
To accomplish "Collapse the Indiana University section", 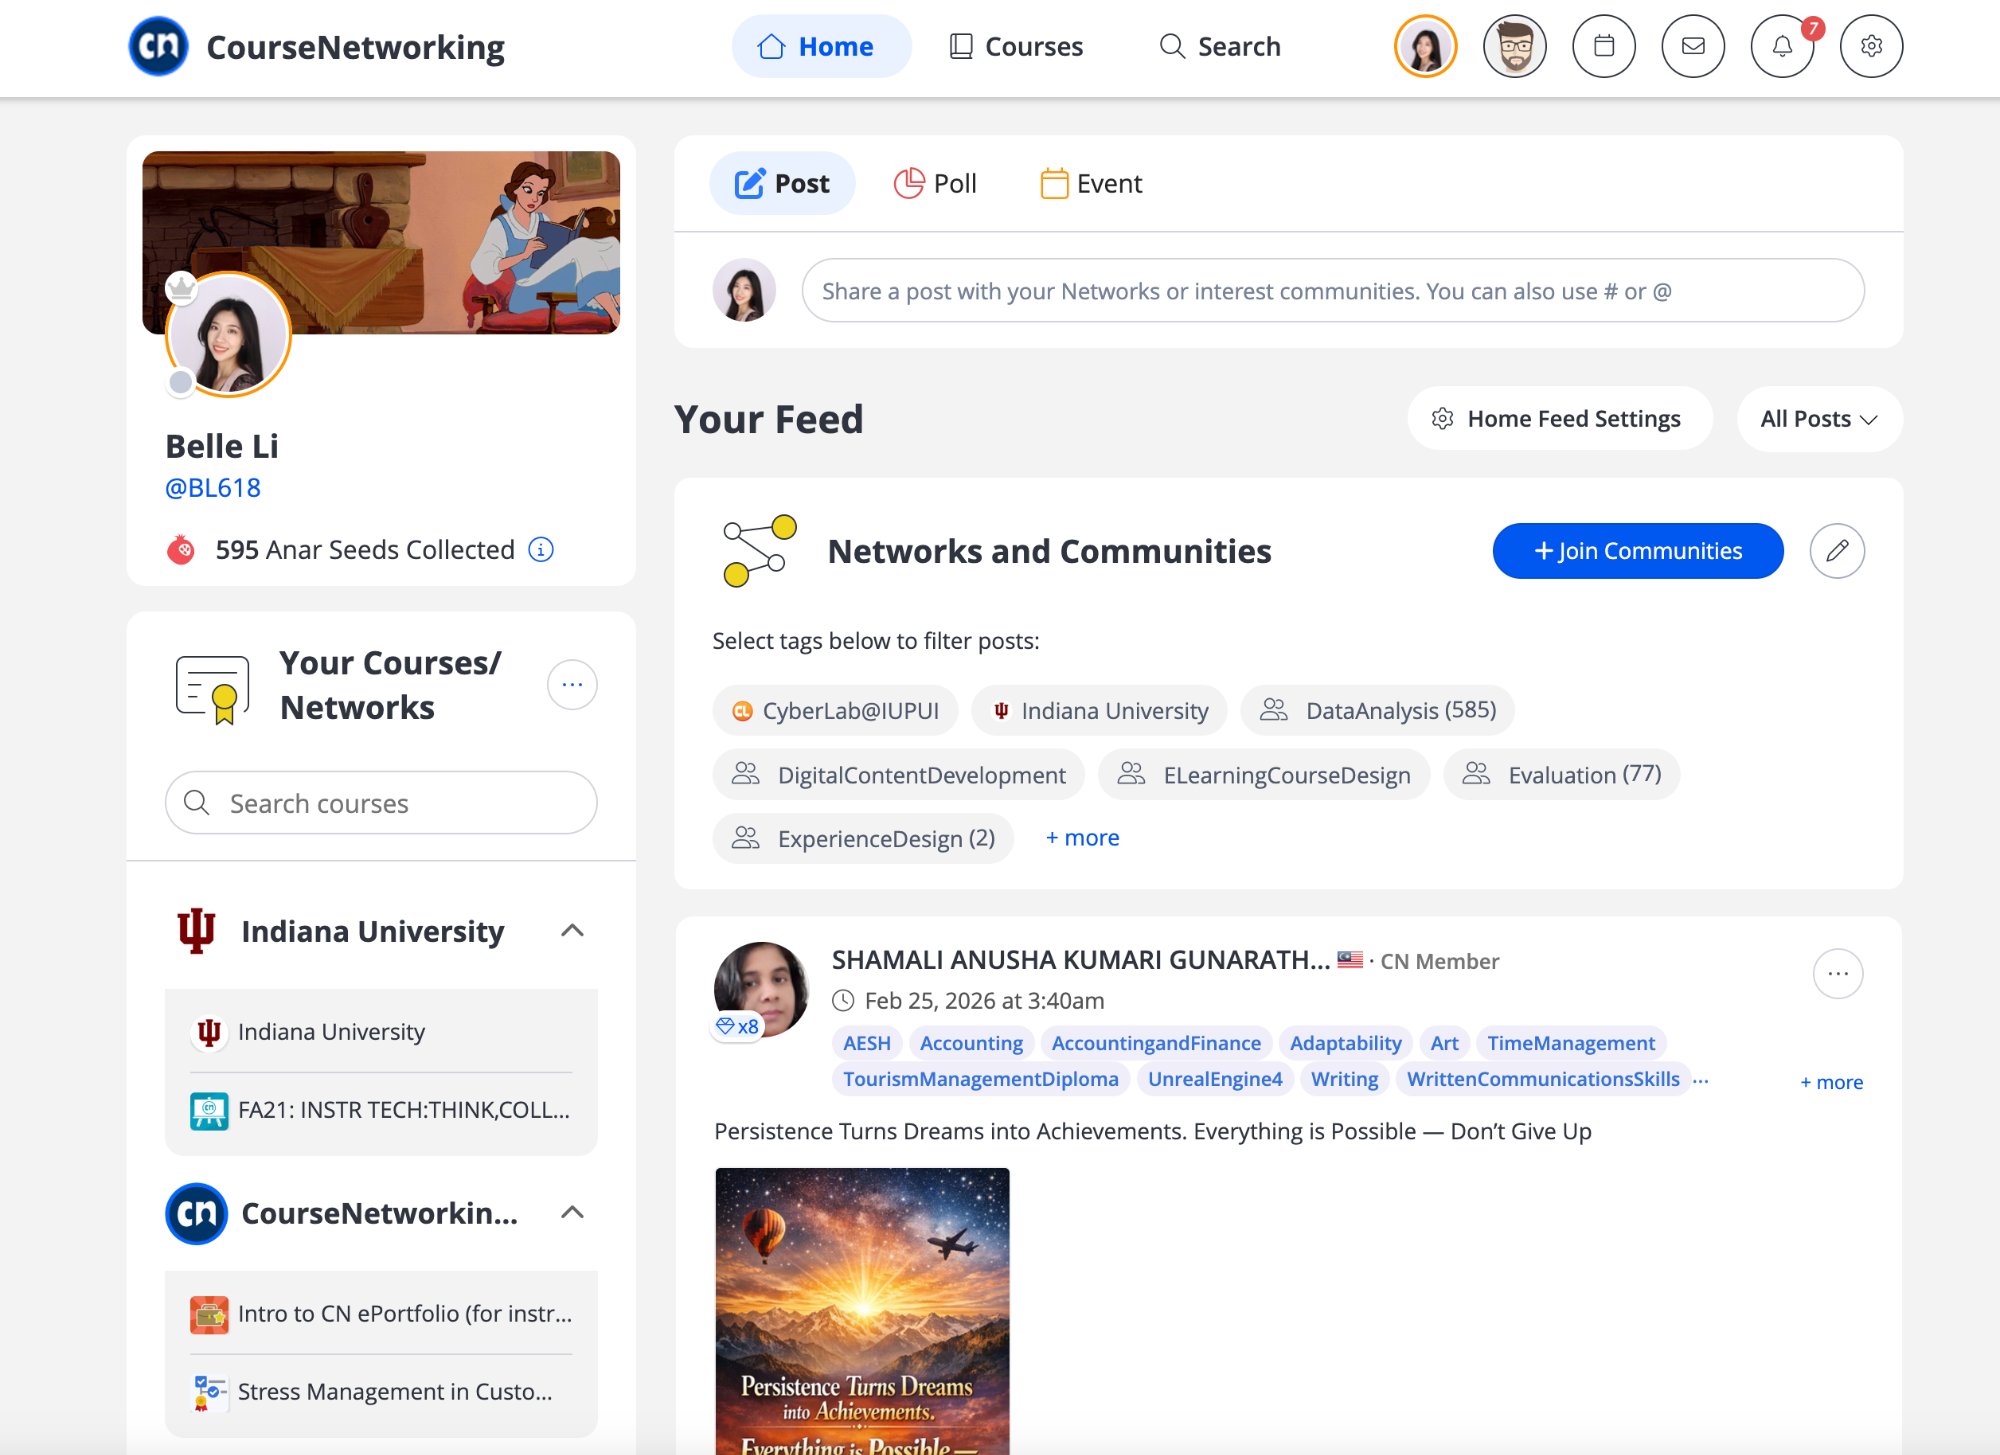I will 573,931.
